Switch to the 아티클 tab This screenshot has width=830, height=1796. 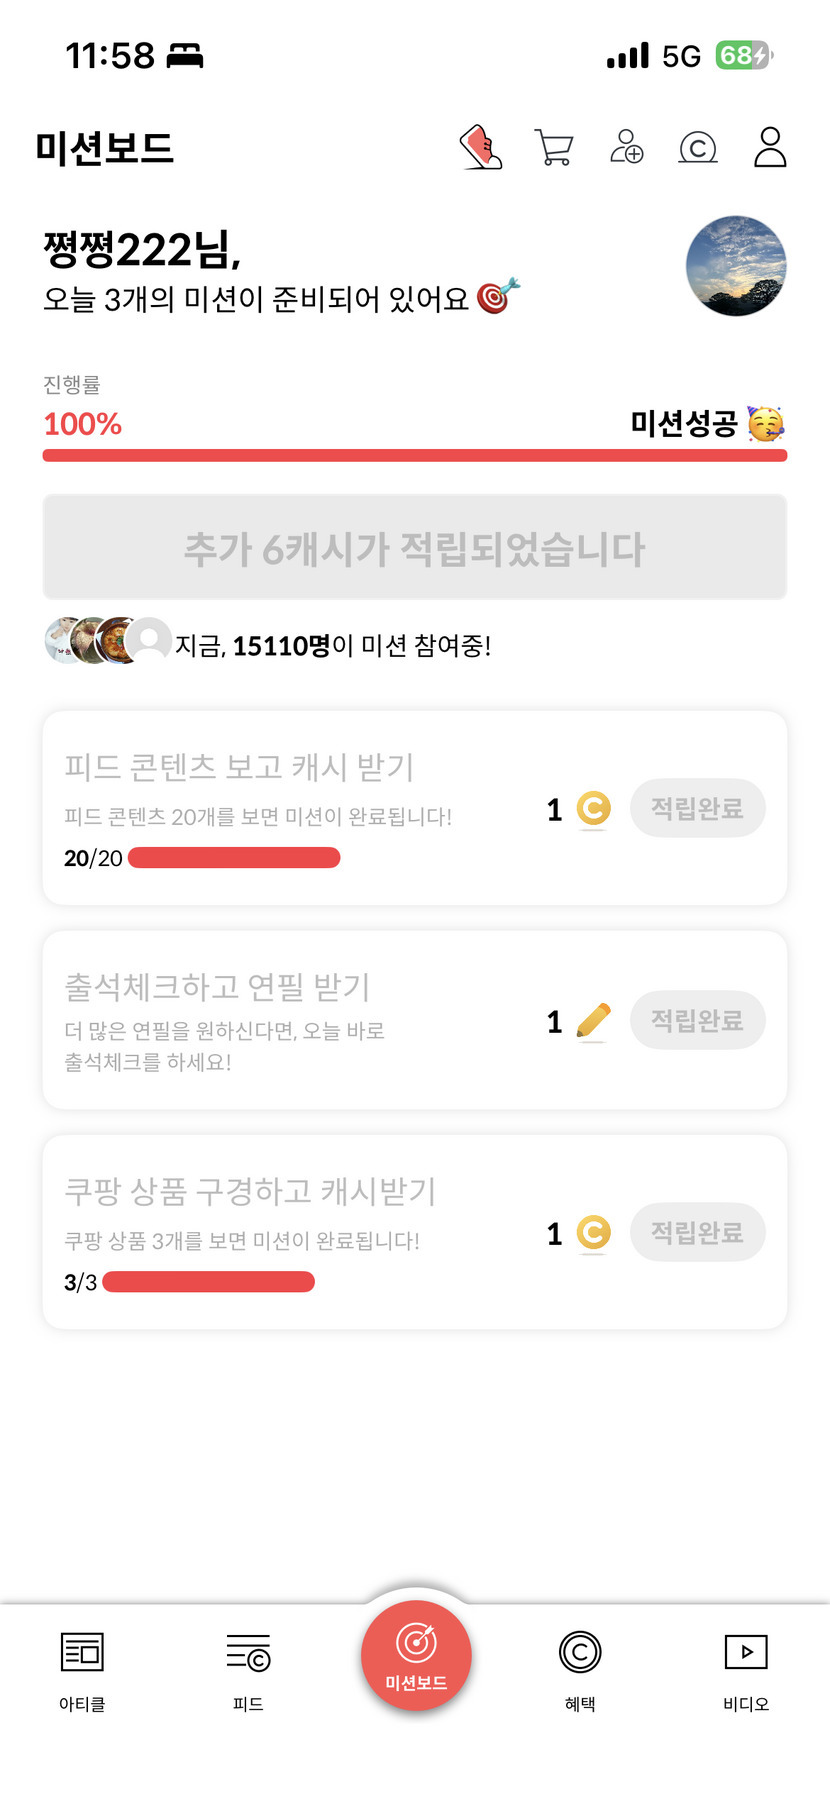pos(82,1668)
